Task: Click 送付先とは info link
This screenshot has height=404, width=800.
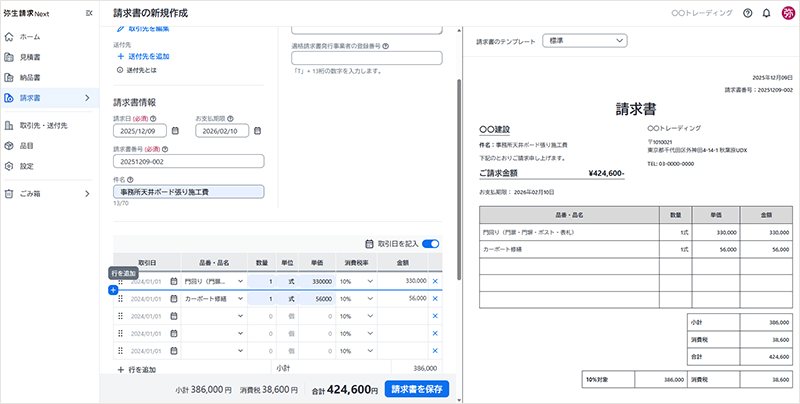Action: [x=137, y=70]
